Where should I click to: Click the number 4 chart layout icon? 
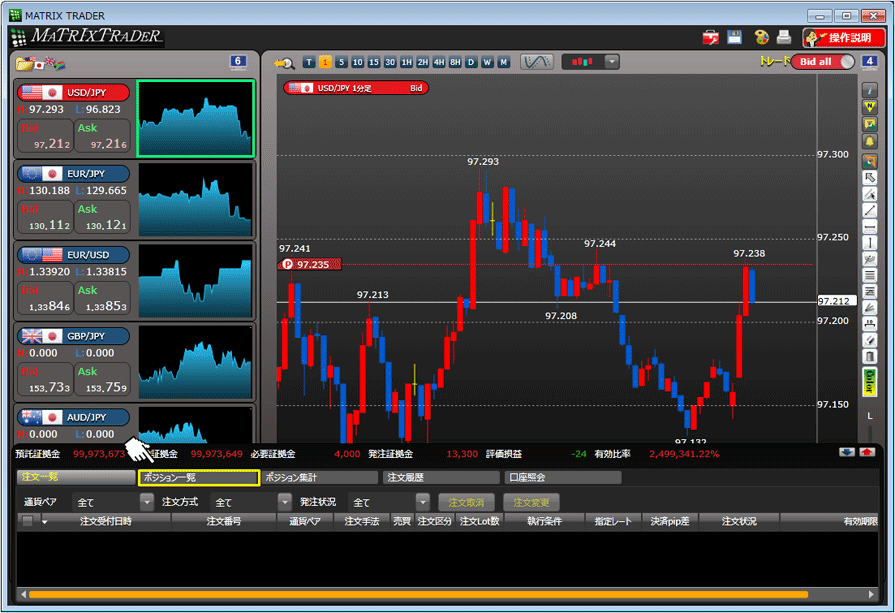869,62
